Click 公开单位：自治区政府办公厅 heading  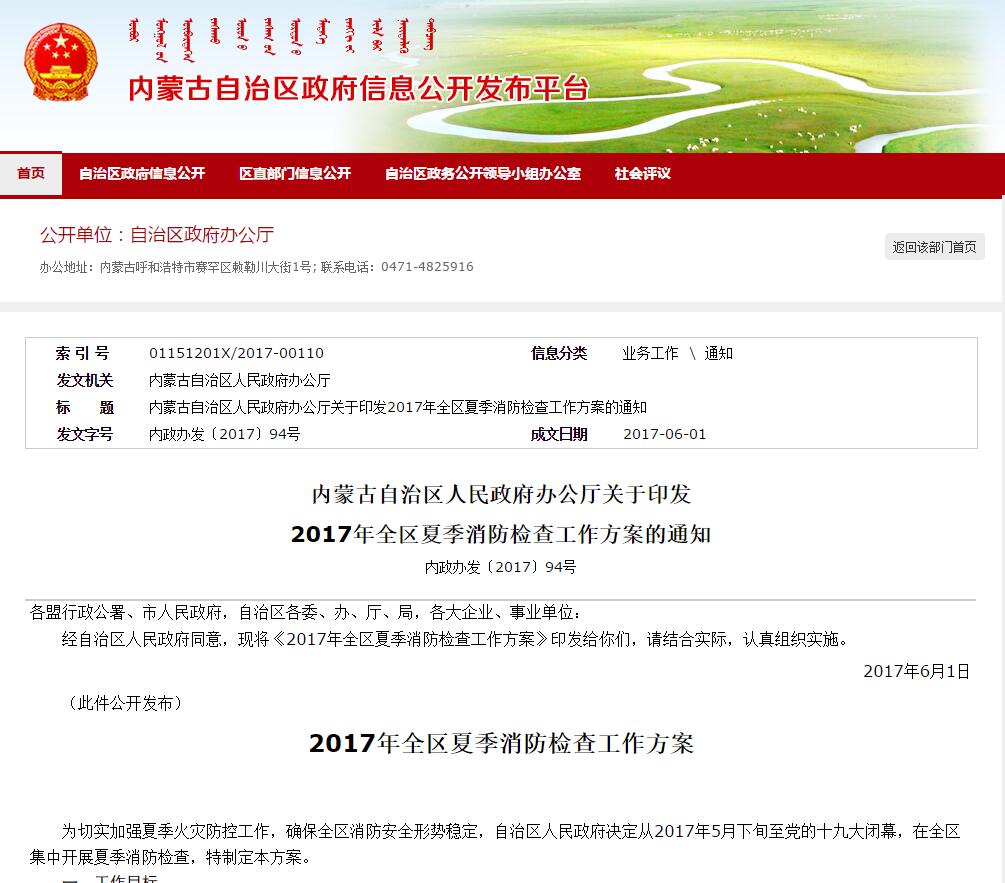pyautogui.click(x=157, y=235)
